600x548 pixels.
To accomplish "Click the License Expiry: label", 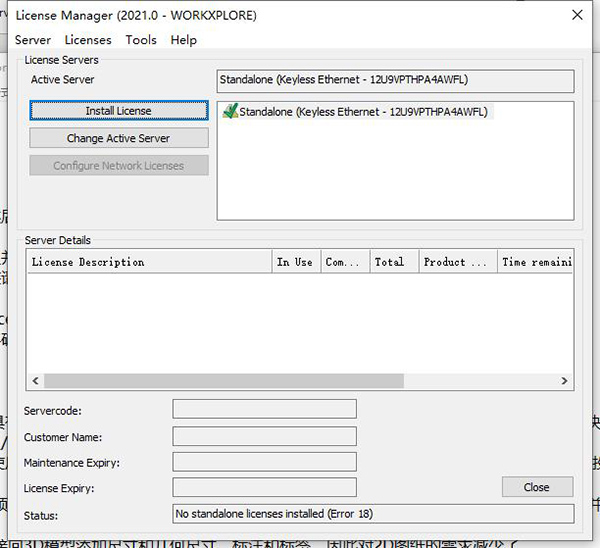I will click(59, 488).
